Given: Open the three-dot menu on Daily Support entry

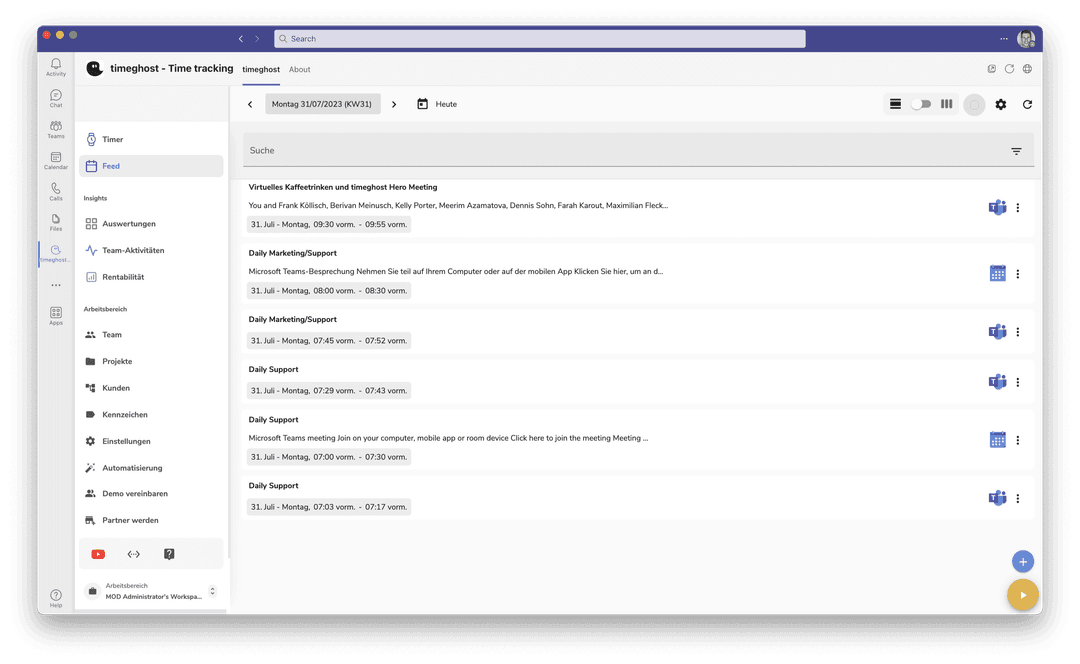Looking at the screenshot, I should (x=1018, y=381).
